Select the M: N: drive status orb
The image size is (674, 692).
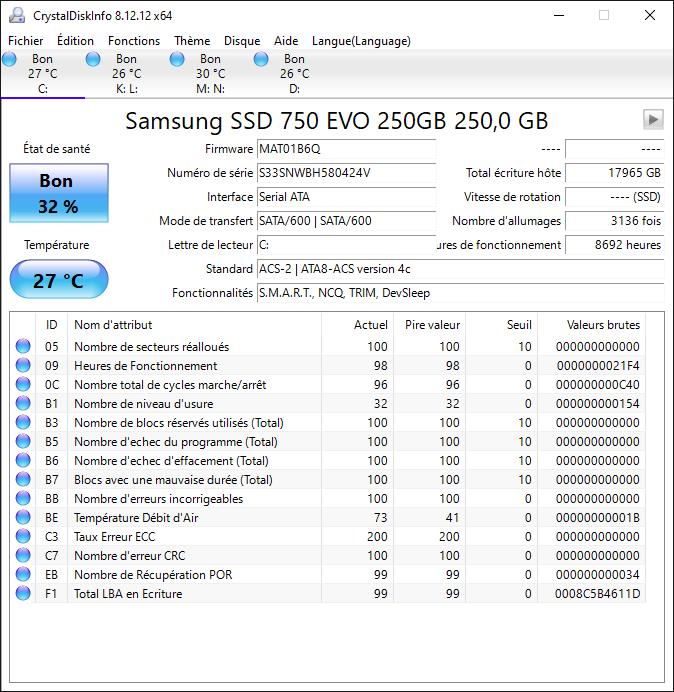point(178,60)
